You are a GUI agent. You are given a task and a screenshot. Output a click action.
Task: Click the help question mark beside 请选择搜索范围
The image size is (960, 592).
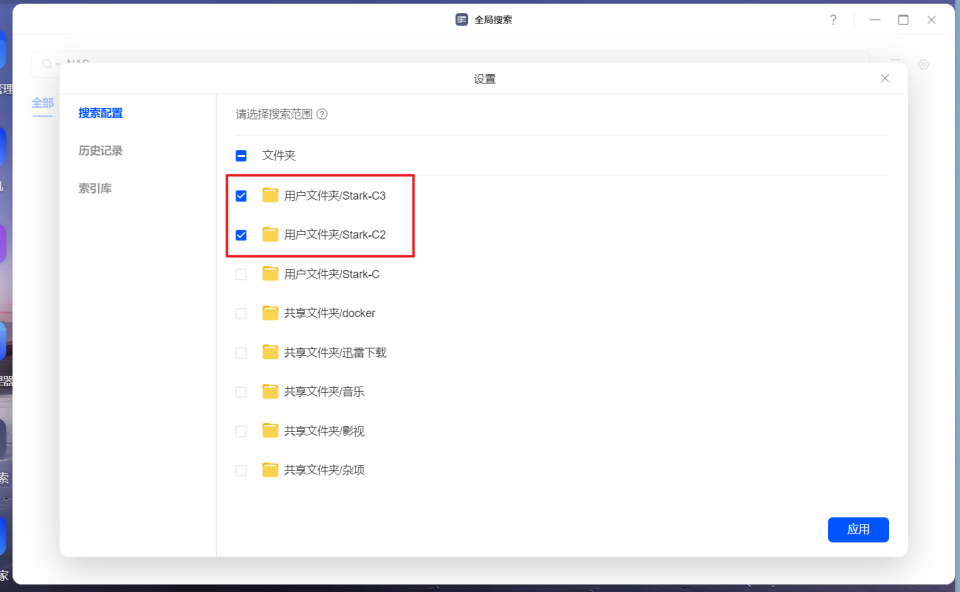(x=322, y=114)
